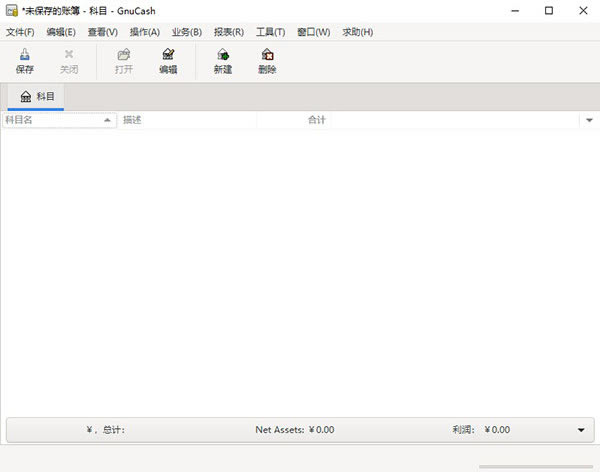Click the 保存 (Save) toolbar icon

click(x=25, y=56)
